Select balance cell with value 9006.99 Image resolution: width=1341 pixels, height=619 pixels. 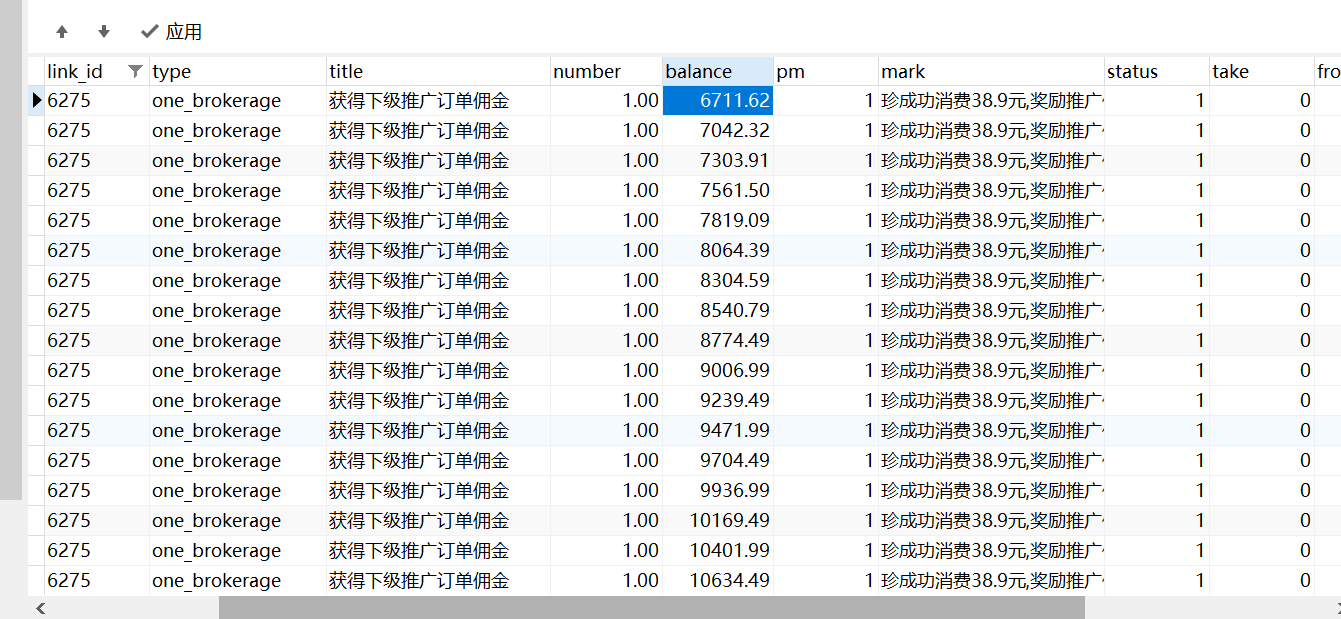pyautogui.click(x=718, y=370)
